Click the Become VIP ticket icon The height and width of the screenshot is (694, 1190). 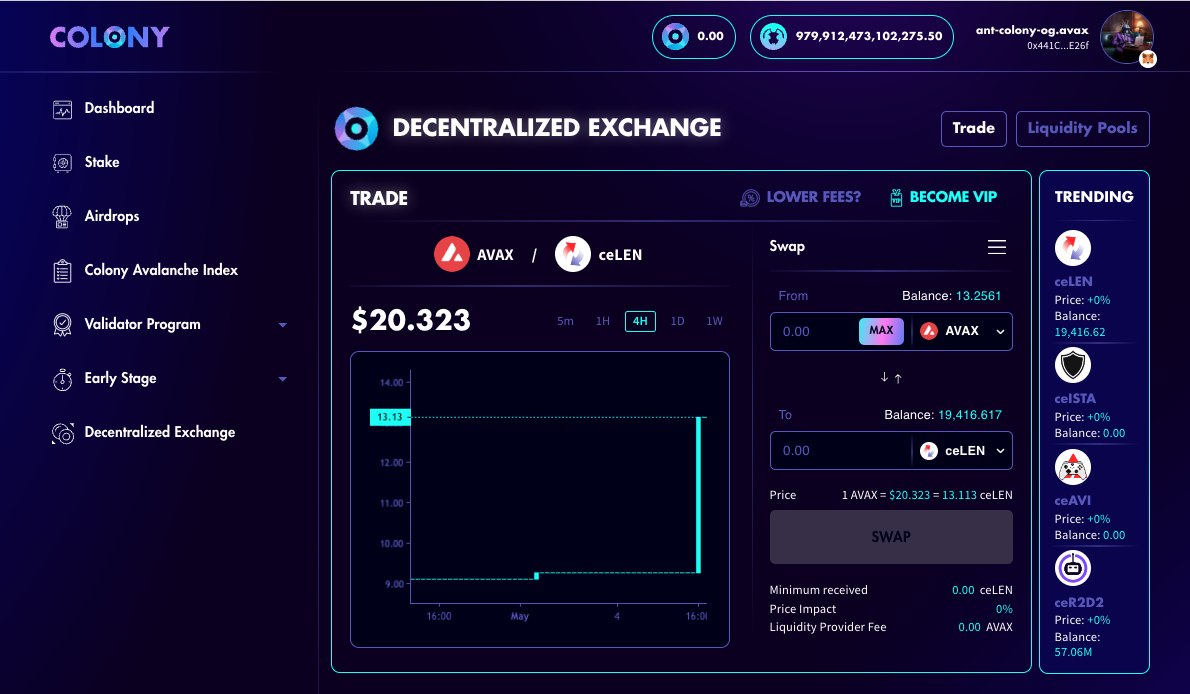pos(896,197)
